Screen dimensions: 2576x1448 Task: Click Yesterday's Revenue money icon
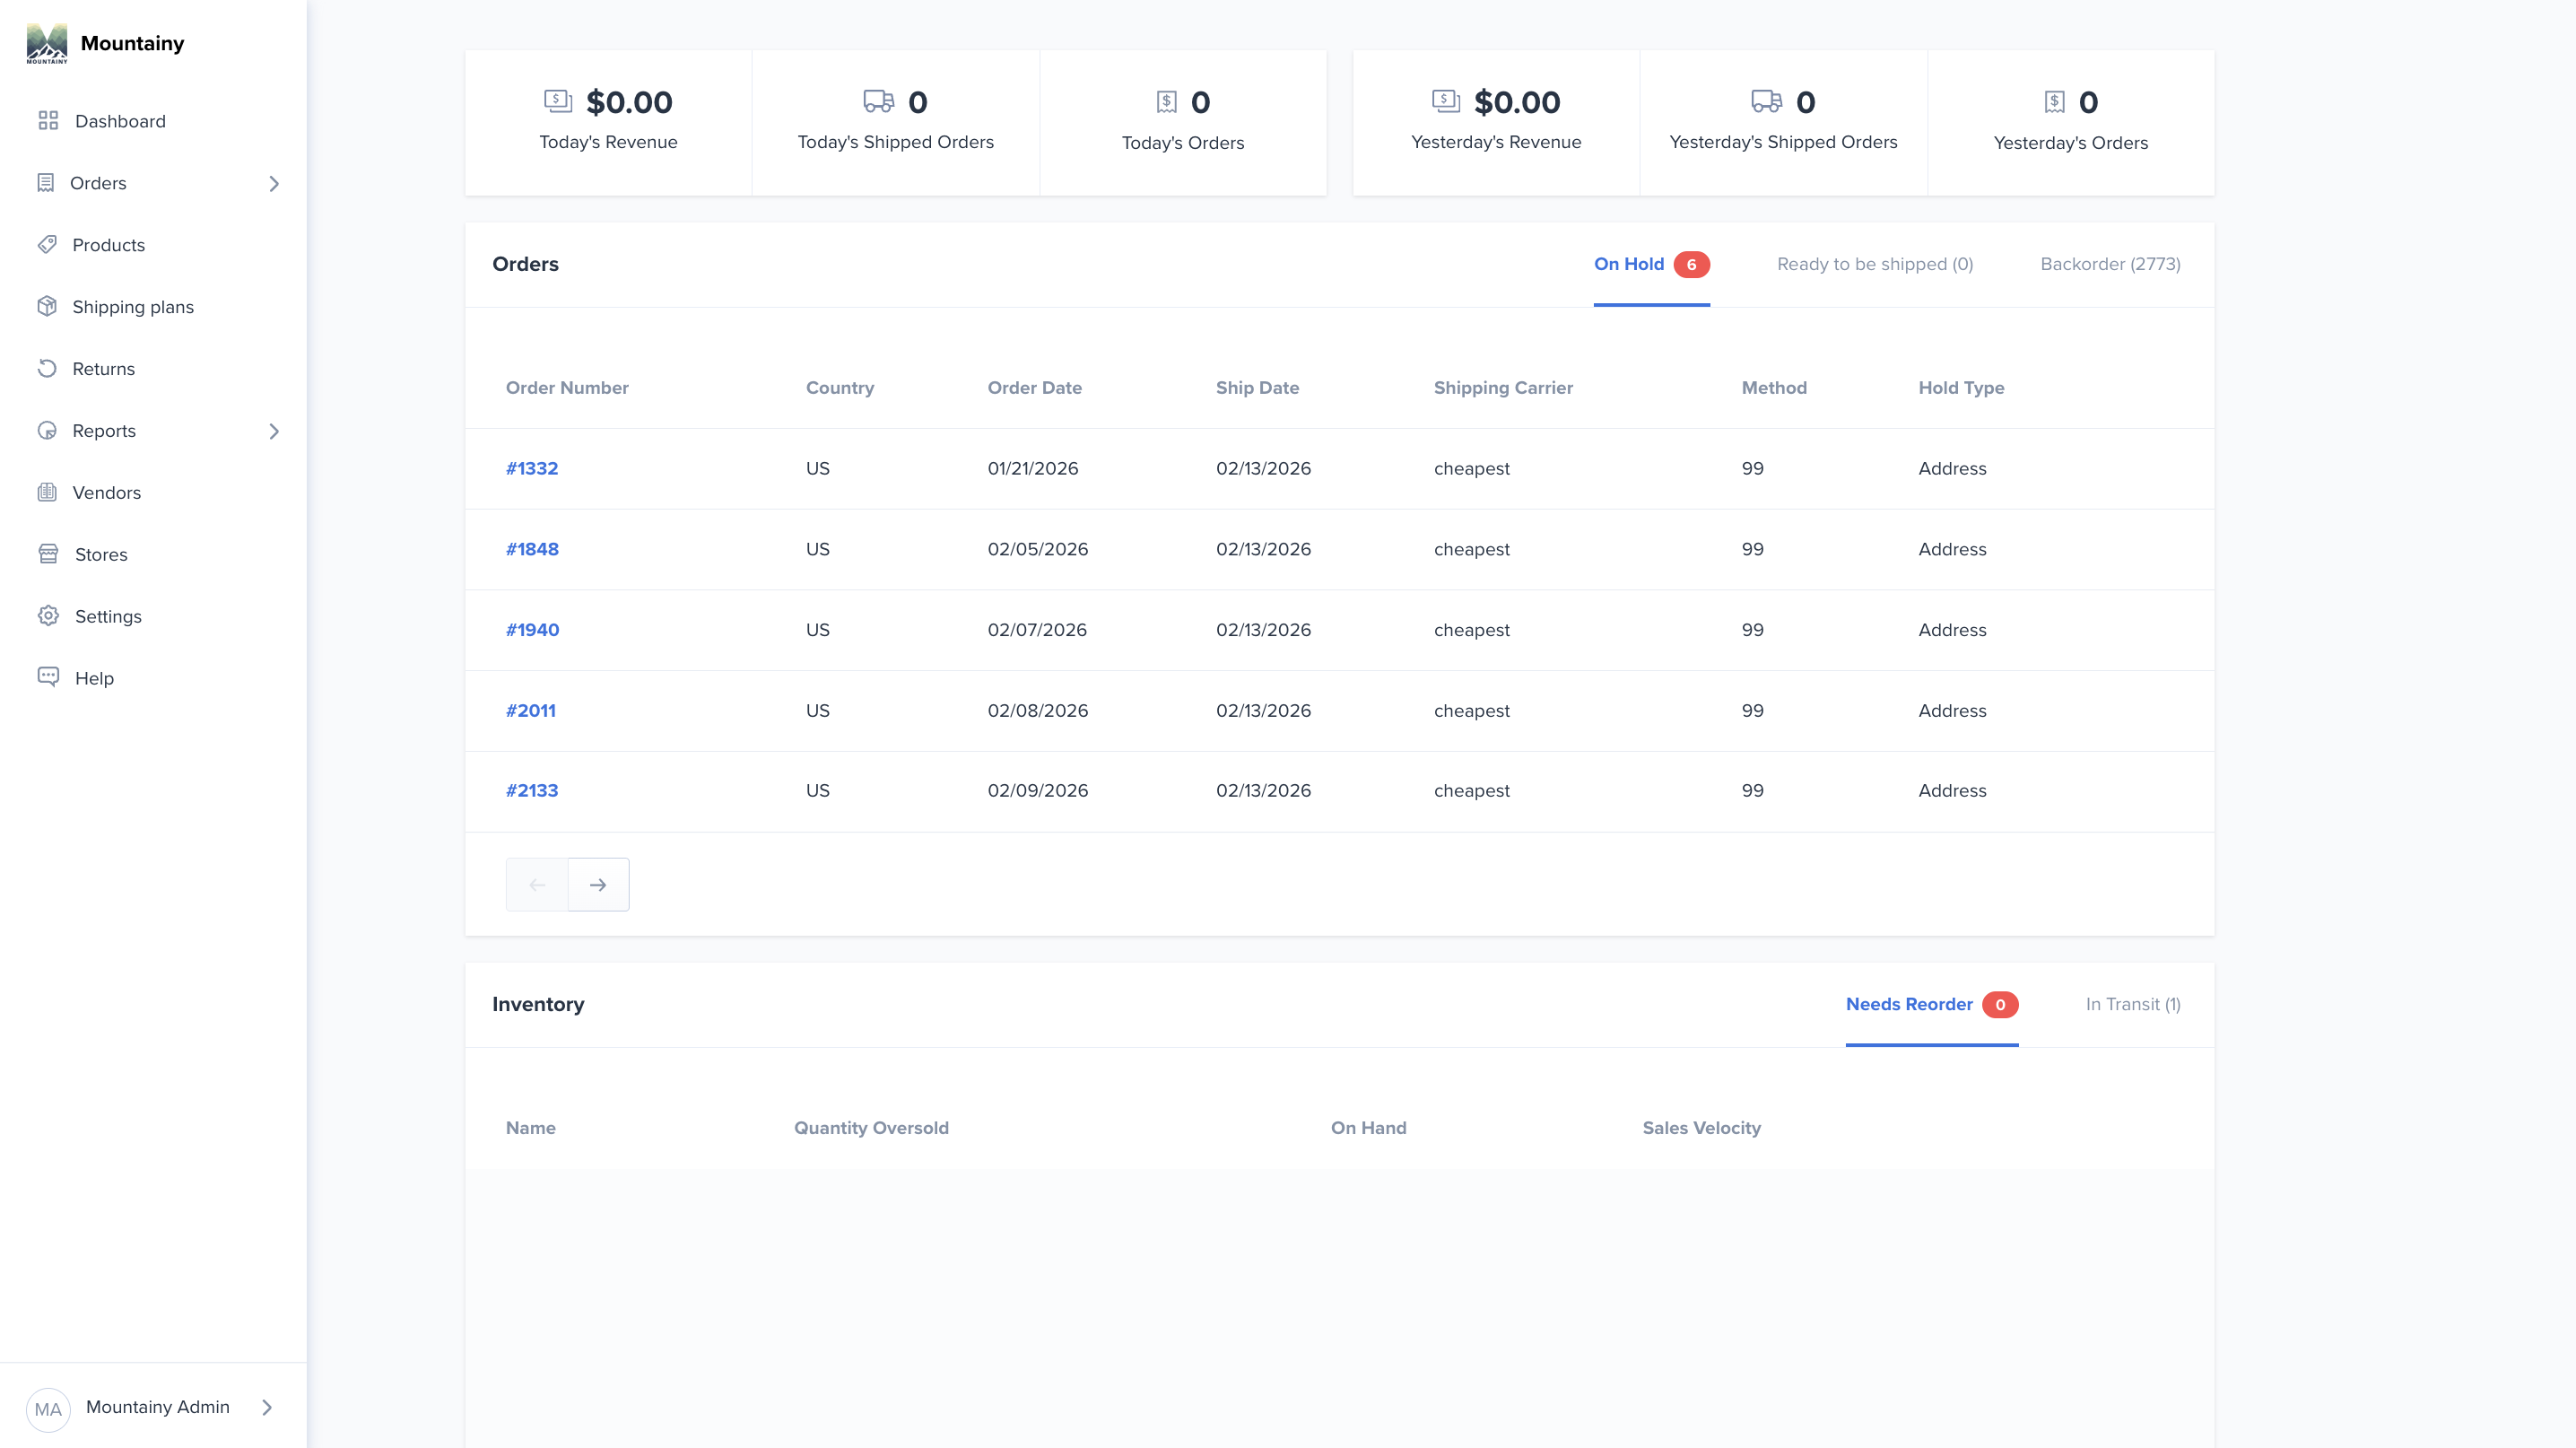[x=1446, y=101]
